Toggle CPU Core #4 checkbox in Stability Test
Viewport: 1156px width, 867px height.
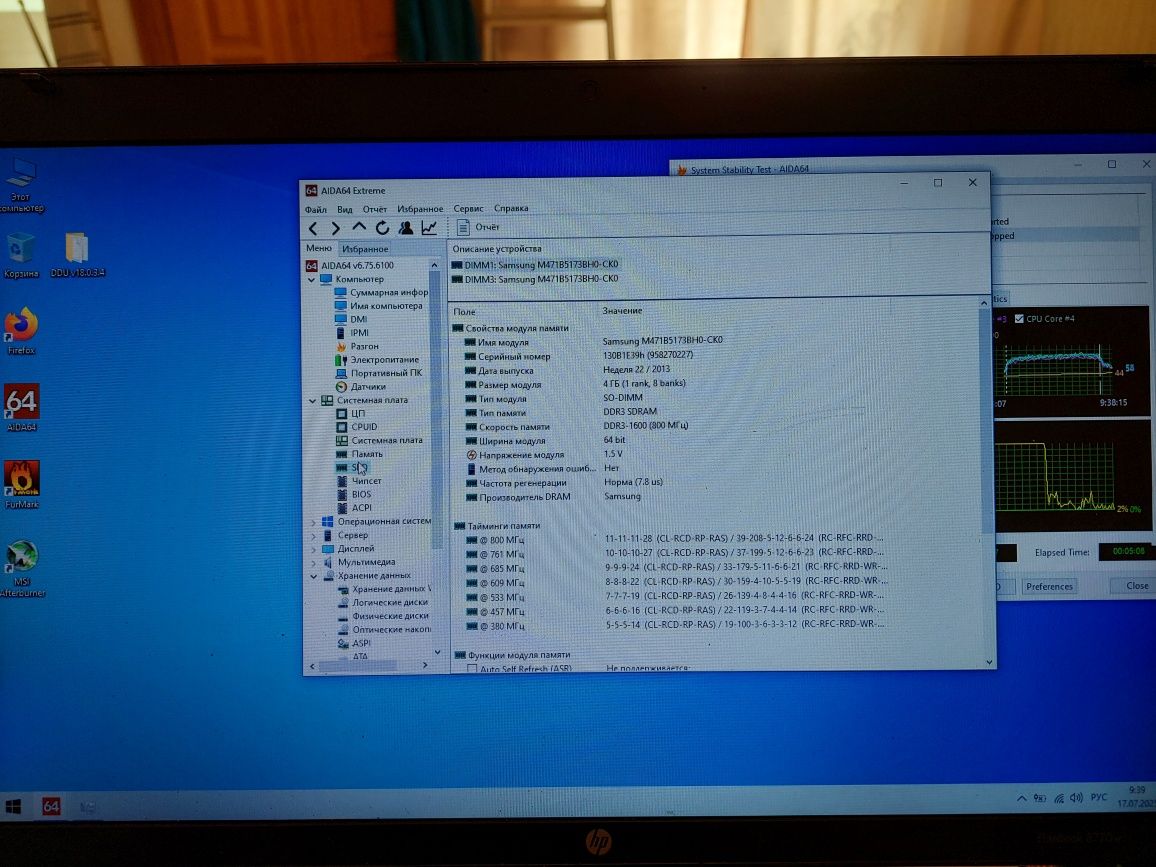tap(1020, 318)
